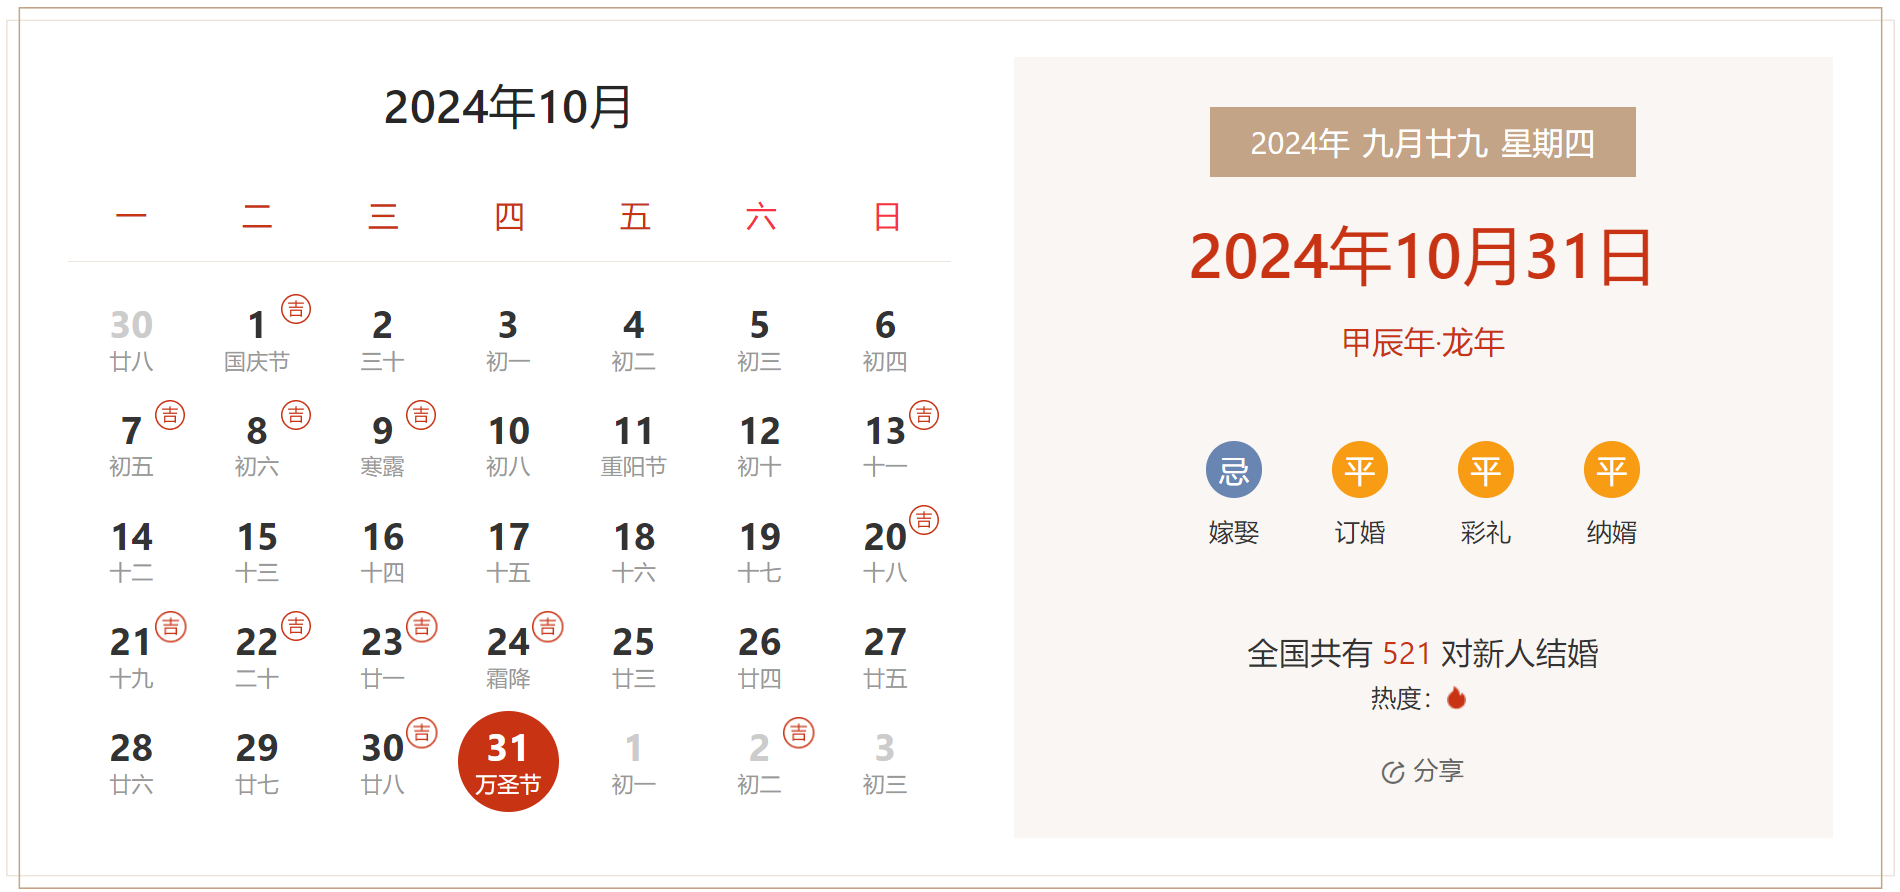Select October 5 初三
Viewport: 1900px width, 892px height.
click(x=760, y=340)
